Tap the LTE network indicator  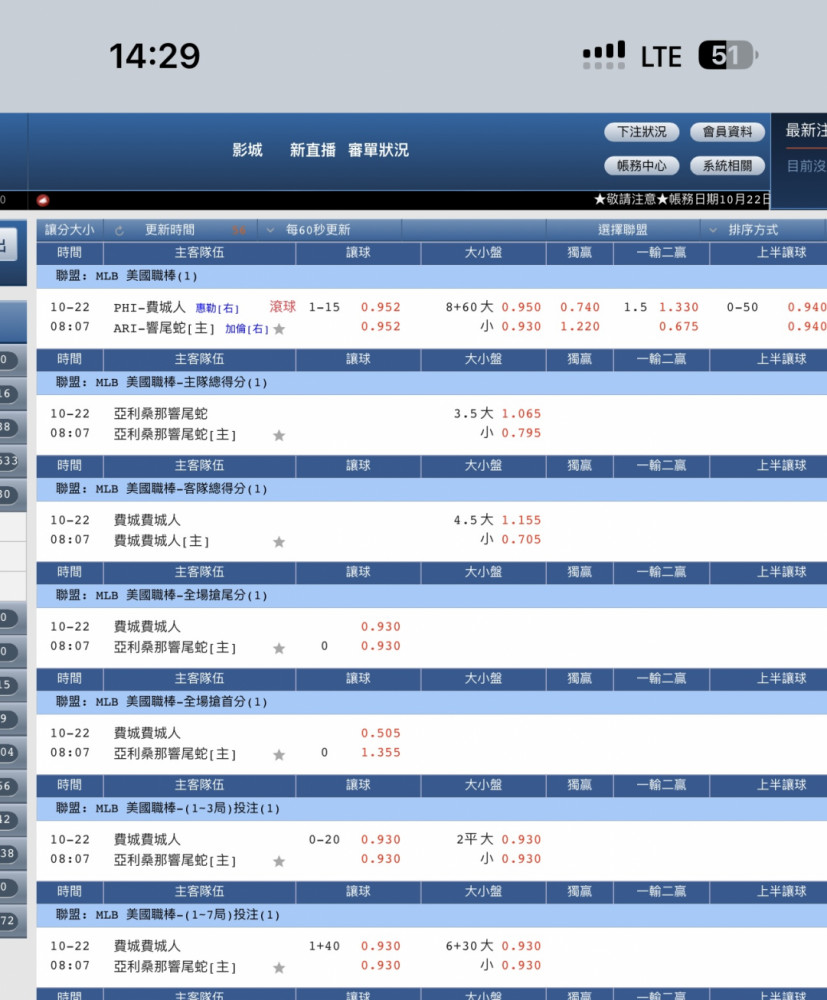click(661, 57)
